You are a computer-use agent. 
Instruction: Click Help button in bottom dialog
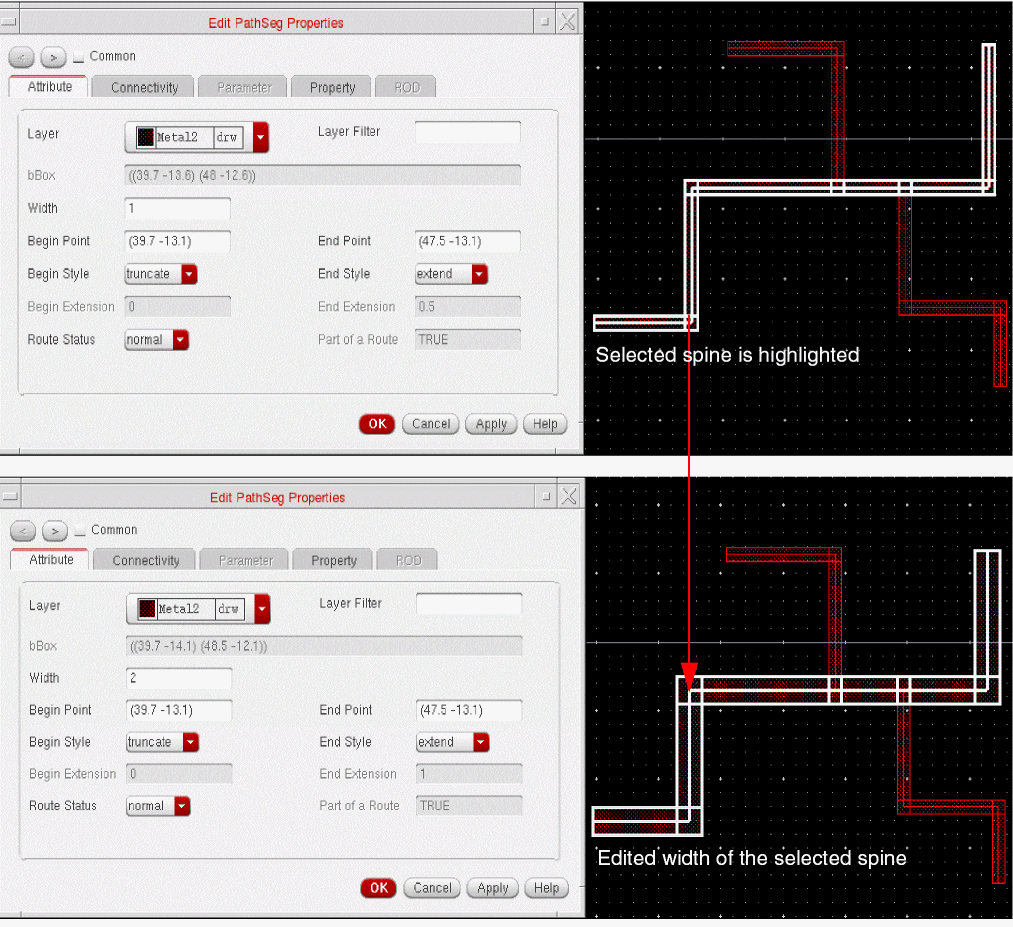pyautogui.click(x=546, y=888)
